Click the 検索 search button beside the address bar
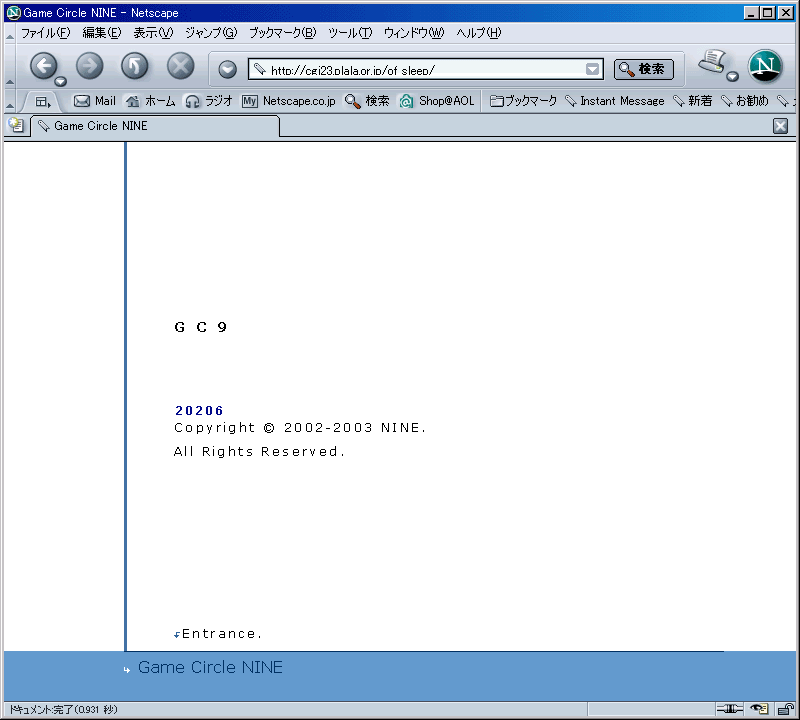The width and height of the screenshot is (800, 720). (x=643, y=69)
